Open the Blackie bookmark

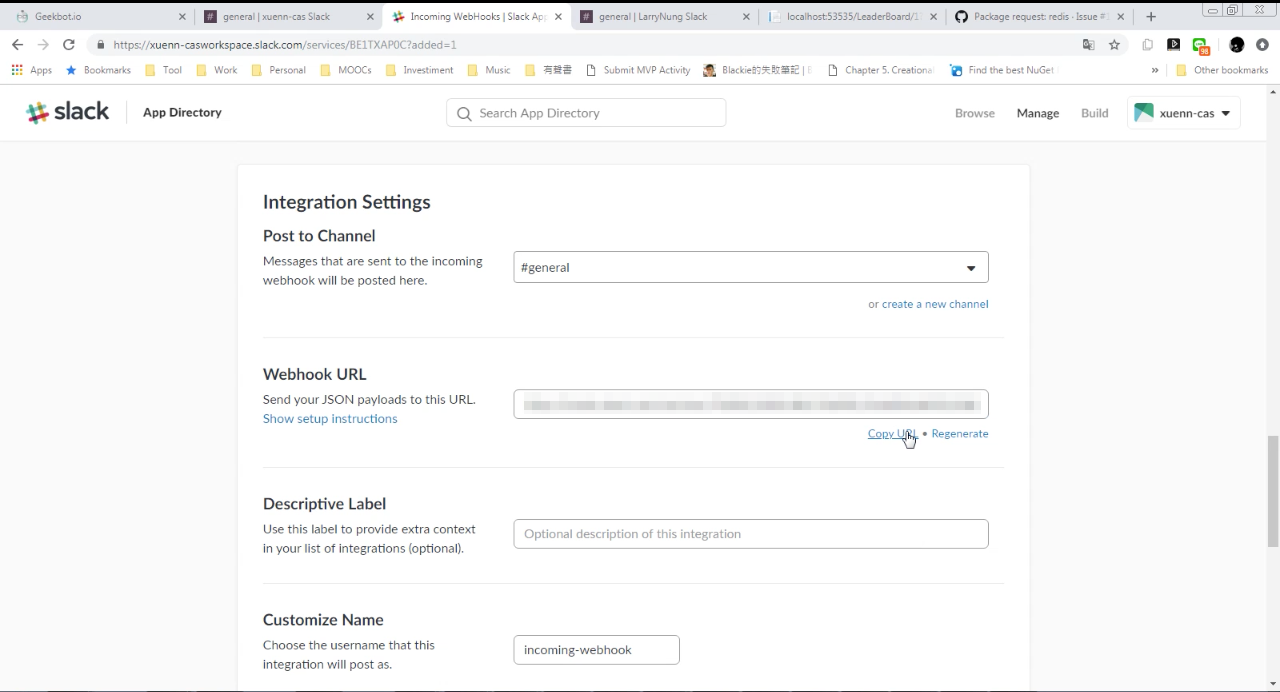pyautogui.click(x=757, y=70)
